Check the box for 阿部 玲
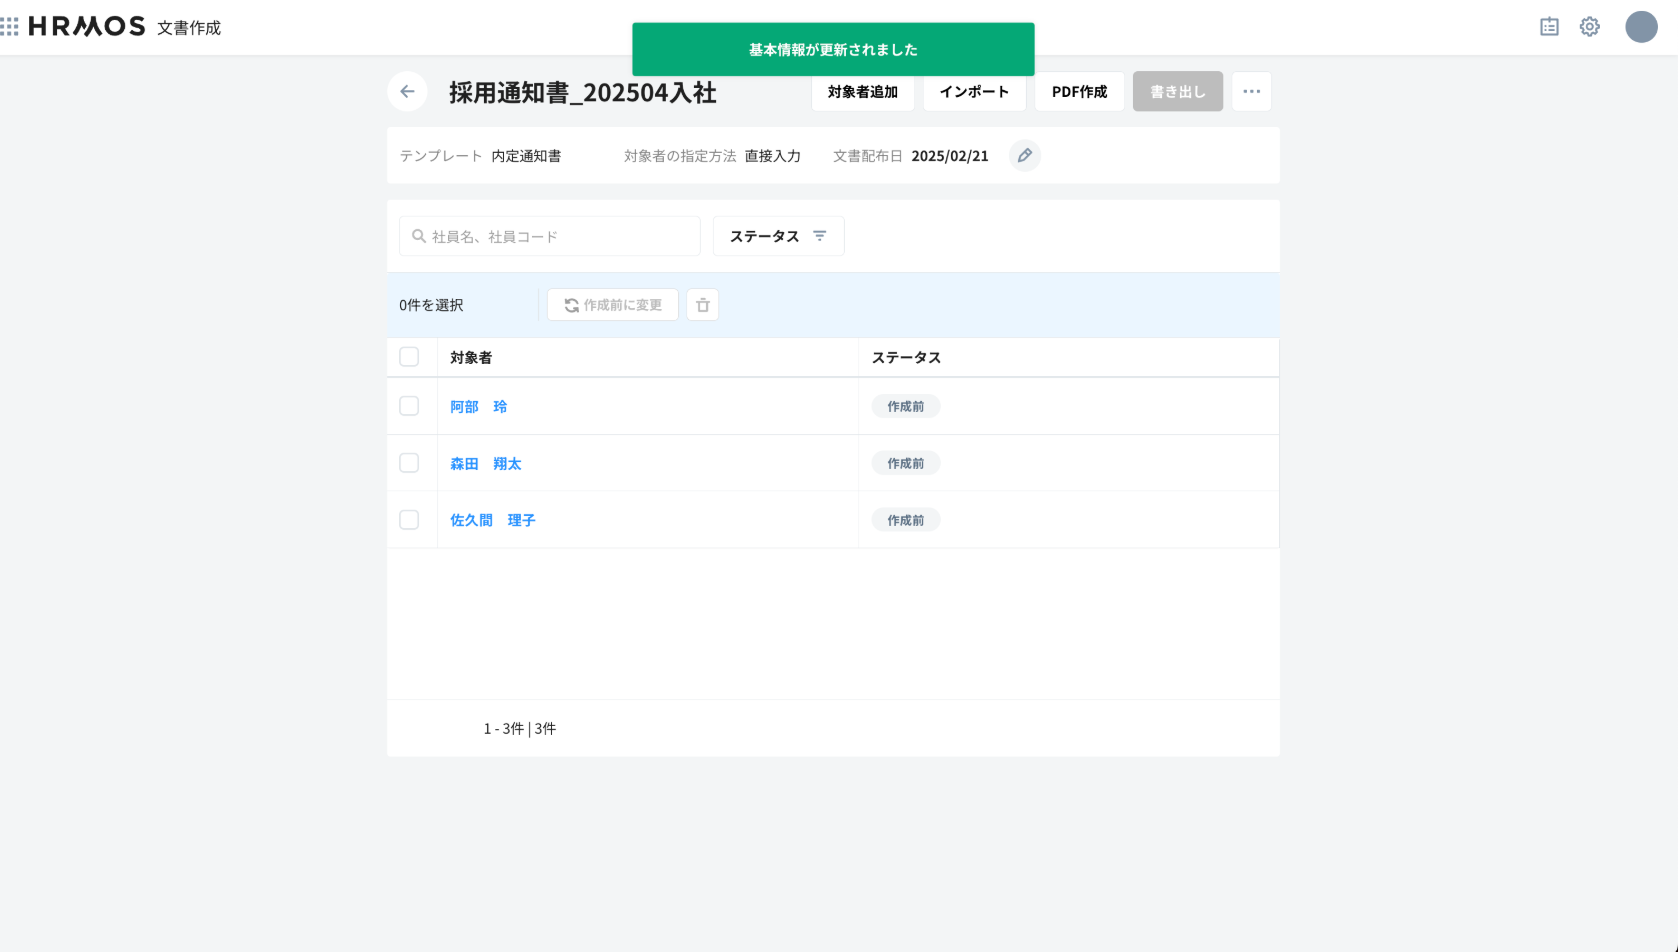The image size is (1678, 952). point(409,406)
